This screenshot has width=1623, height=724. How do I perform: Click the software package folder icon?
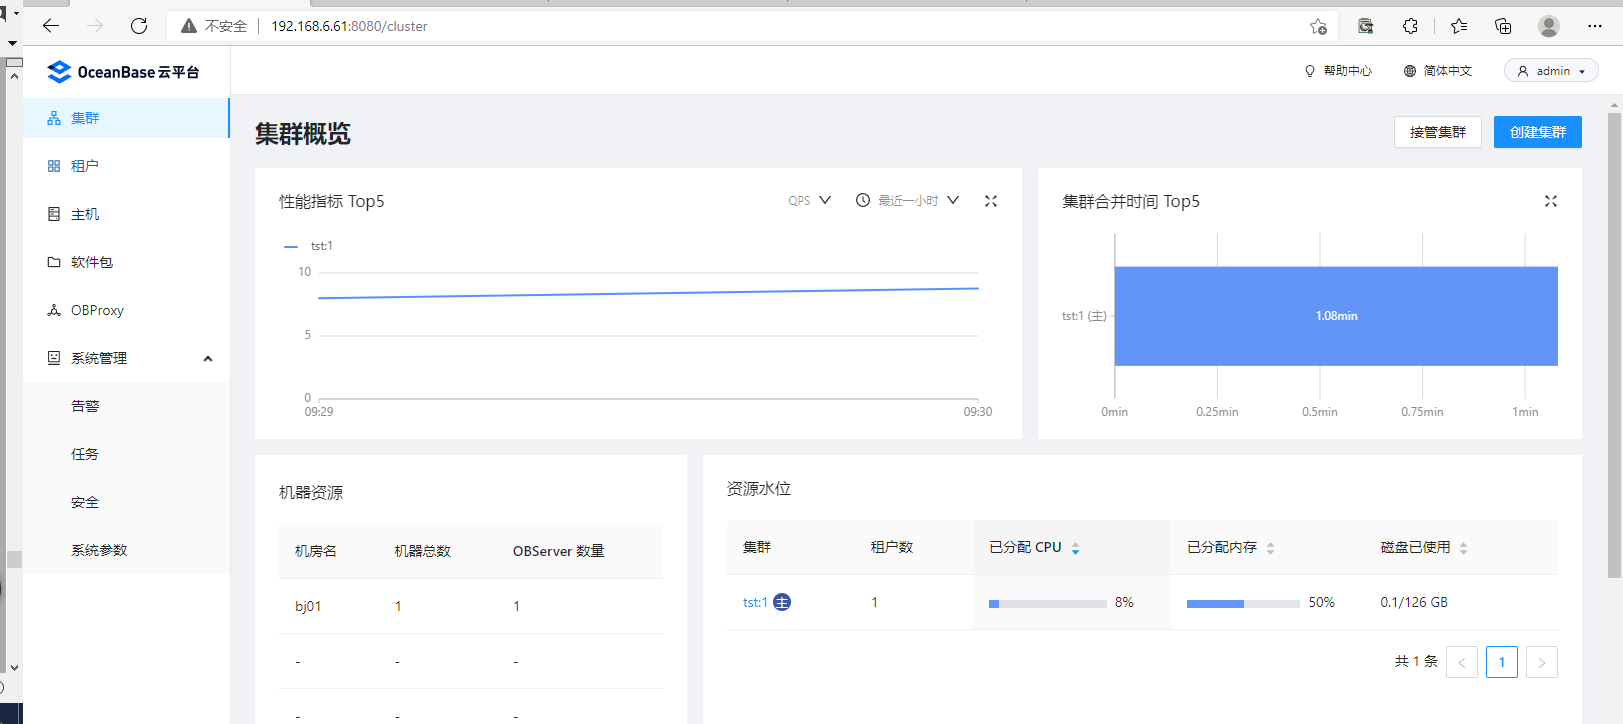[x=54, y=262]
